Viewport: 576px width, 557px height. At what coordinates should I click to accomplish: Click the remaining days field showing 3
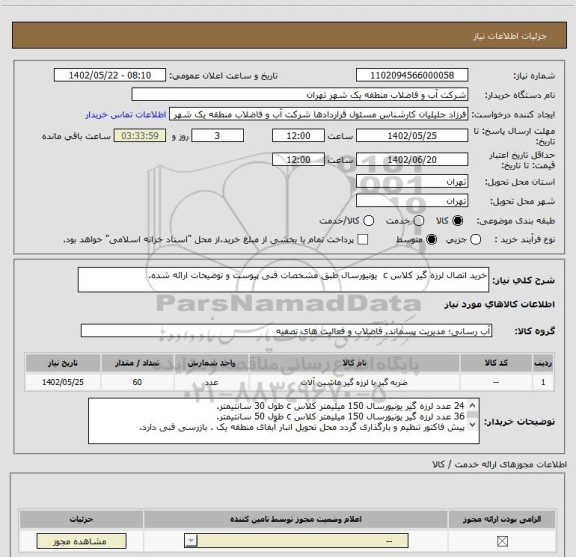pos(217,136)
